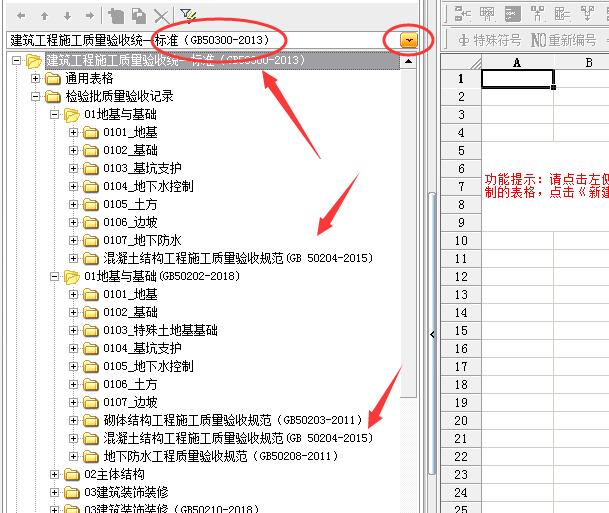Click spreadsheet cell A1
609x513 pixels.
[517, 79]
